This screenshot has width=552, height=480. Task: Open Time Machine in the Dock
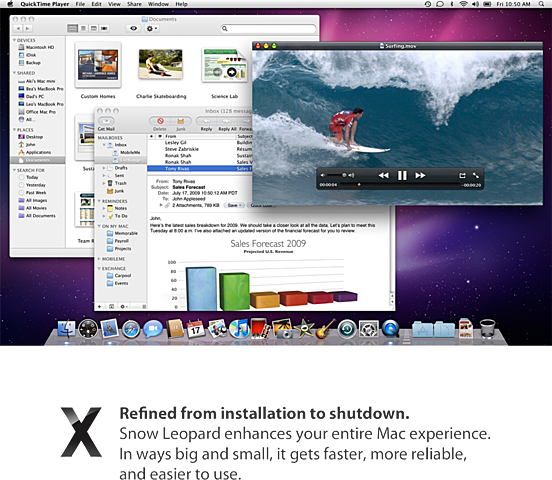[347, 329]
